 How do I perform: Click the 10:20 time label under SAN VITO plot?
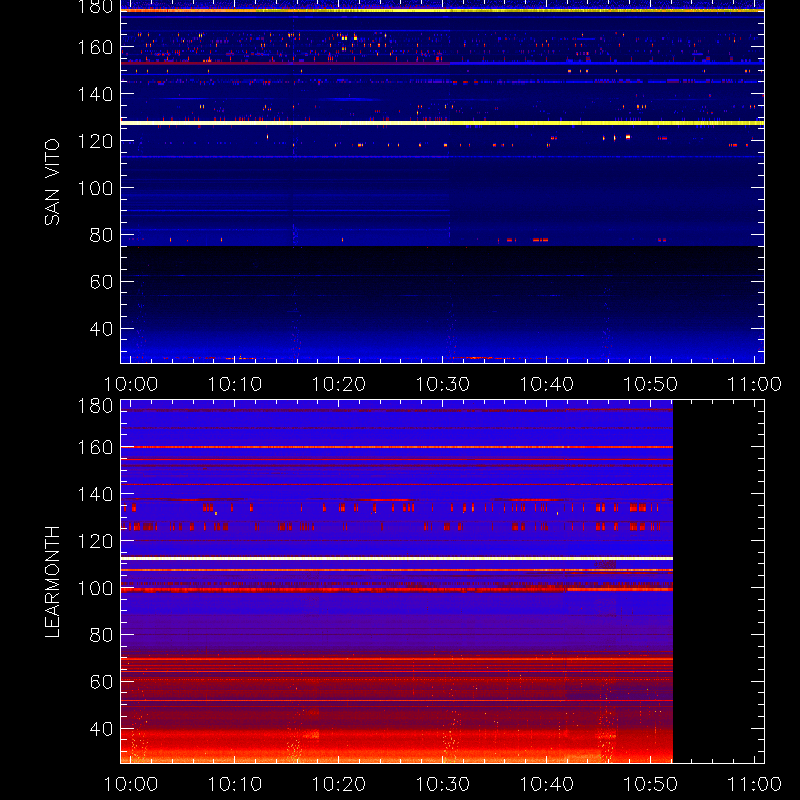pos(339,384)
